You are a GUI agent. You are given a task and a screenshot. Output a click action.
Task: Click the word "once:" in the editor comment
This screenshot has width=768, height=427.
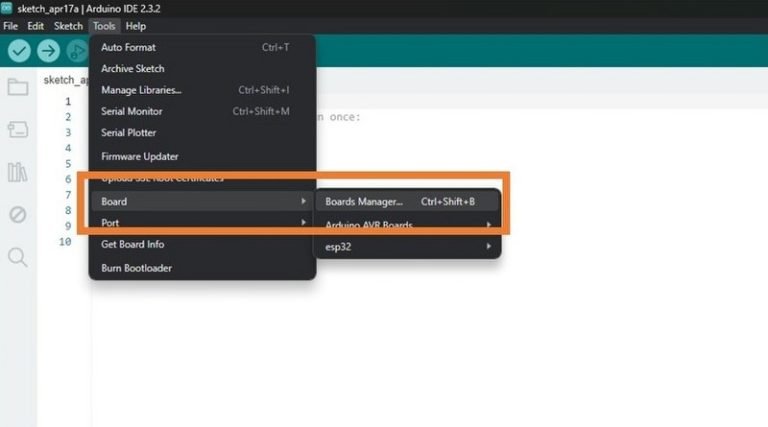click(345, 117)
